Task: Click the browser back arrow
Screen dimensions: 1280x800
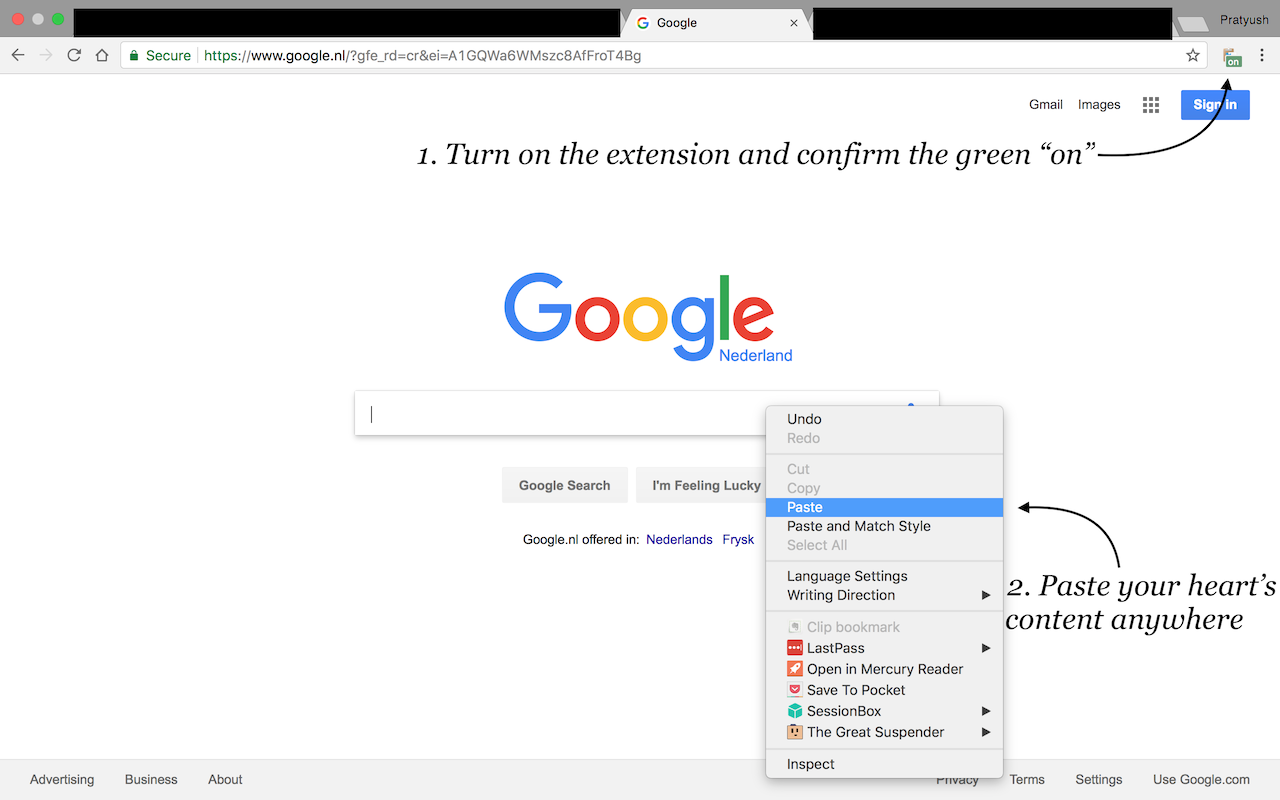Action: coord(17,55)
